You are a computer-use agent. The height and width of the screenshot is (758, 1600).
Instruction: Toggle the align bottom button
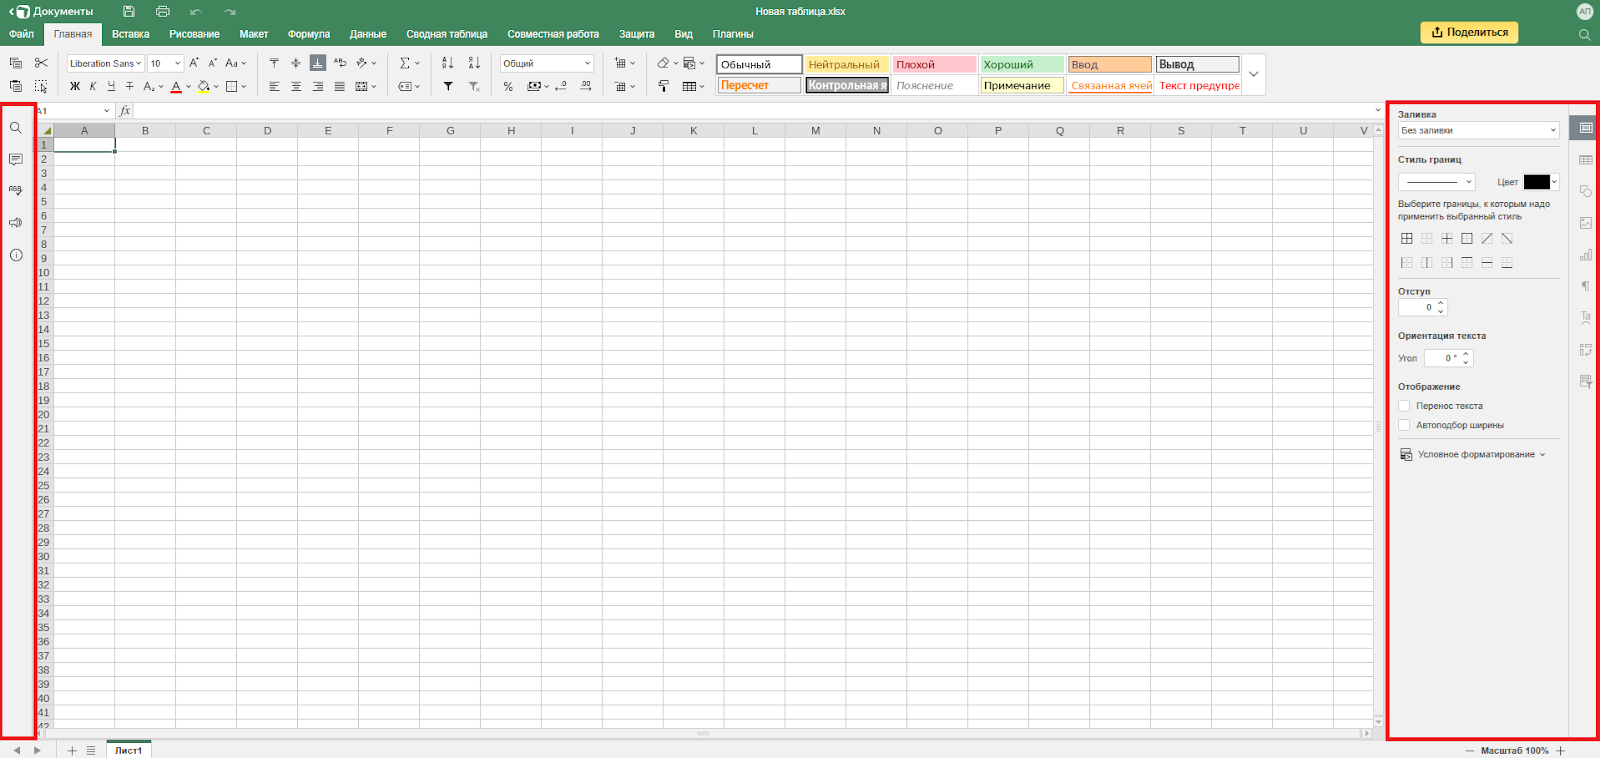point(318,63)
